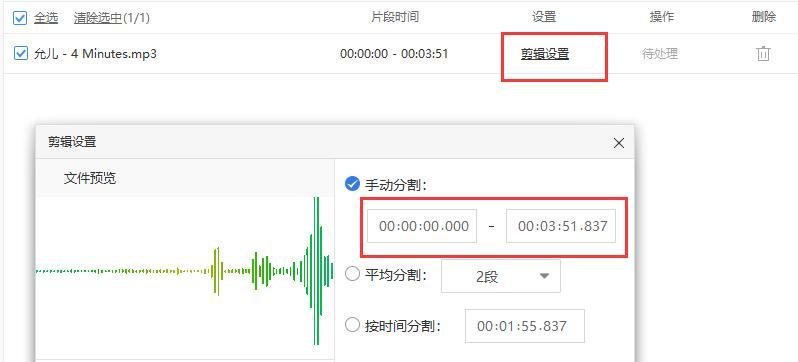Edit the end time field 00:03:51.837
This screenshot has width=798, height=362.
(x=561, y=226)
